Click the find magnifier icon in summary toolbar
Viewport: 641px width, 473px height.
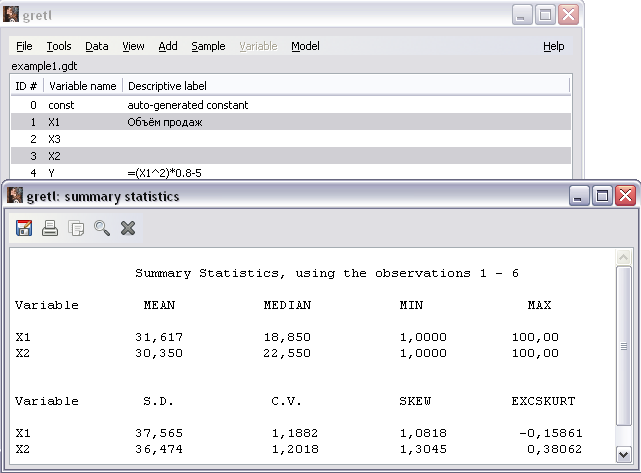pyautogui.click(x=102, y=228)
